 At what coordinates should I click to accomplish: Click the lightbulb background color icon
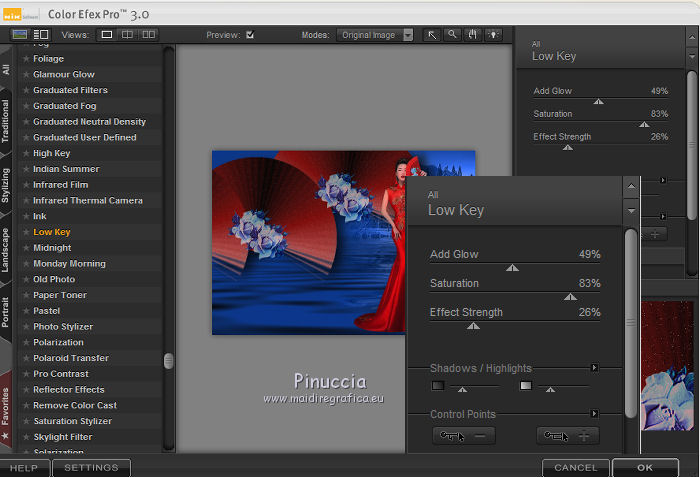[x=493, y=34]
